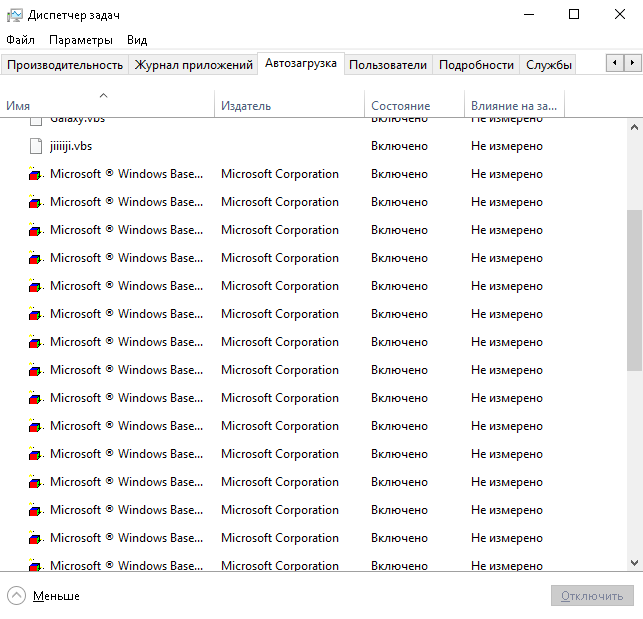This screenshot has height=619, width=643.
Task: Open the Файл menu
Action: tap(20, 40)
